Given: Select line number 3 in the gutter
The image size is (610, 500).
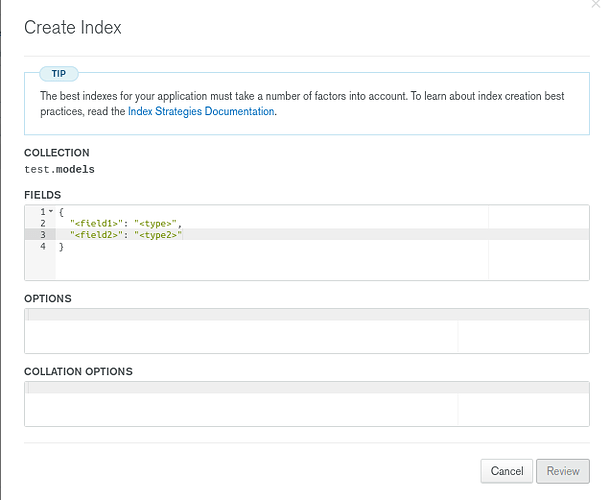Looking at the screenshot, I should (43, 234).
